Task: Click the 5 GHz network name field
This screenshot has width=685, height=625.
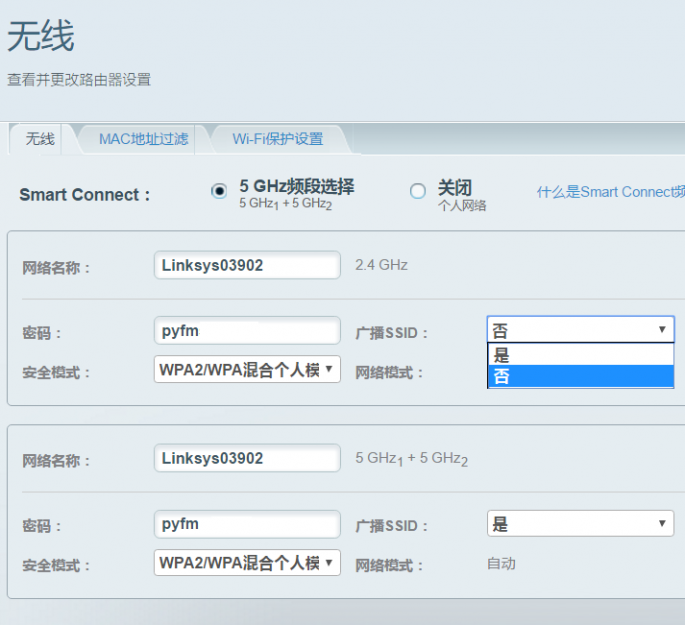Action: (x=247, y=458)
